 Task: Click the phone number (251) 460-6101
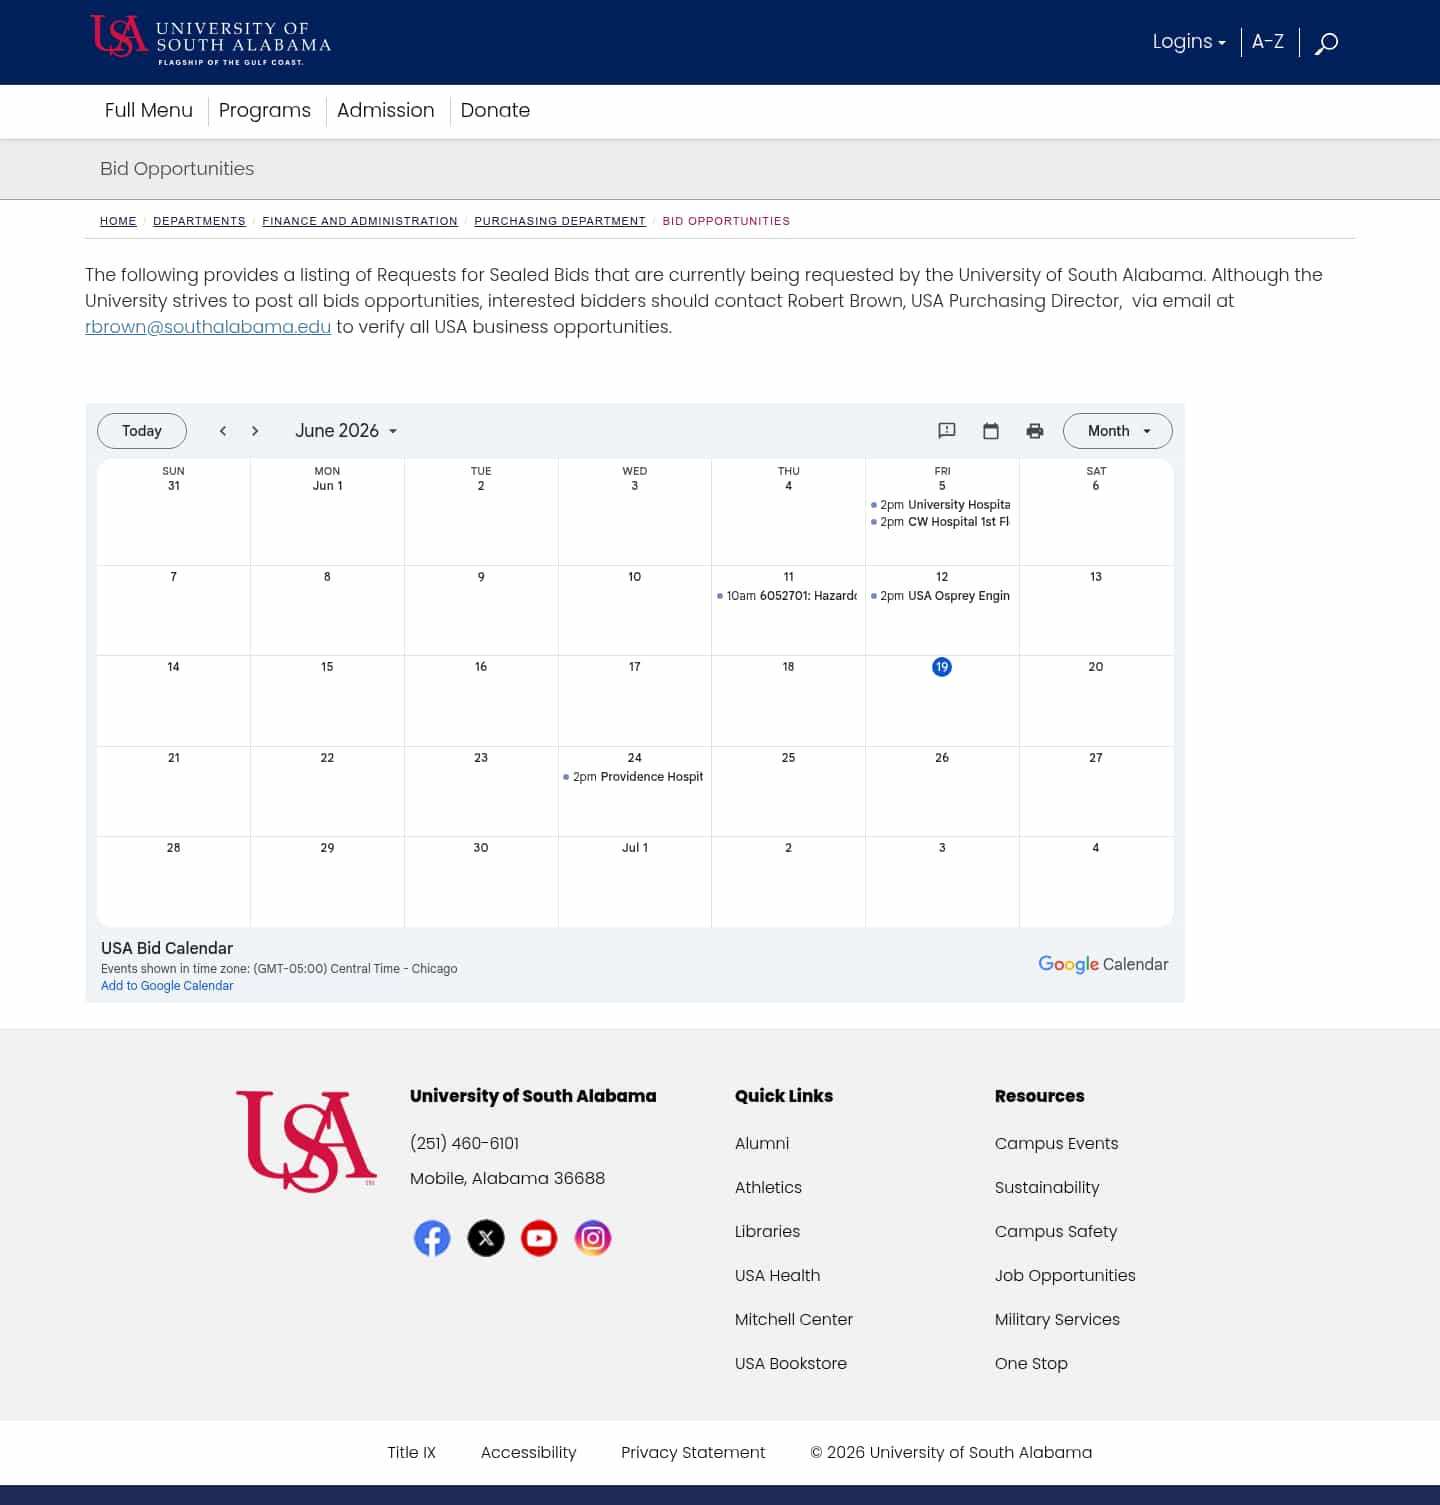pos(465,1143)
